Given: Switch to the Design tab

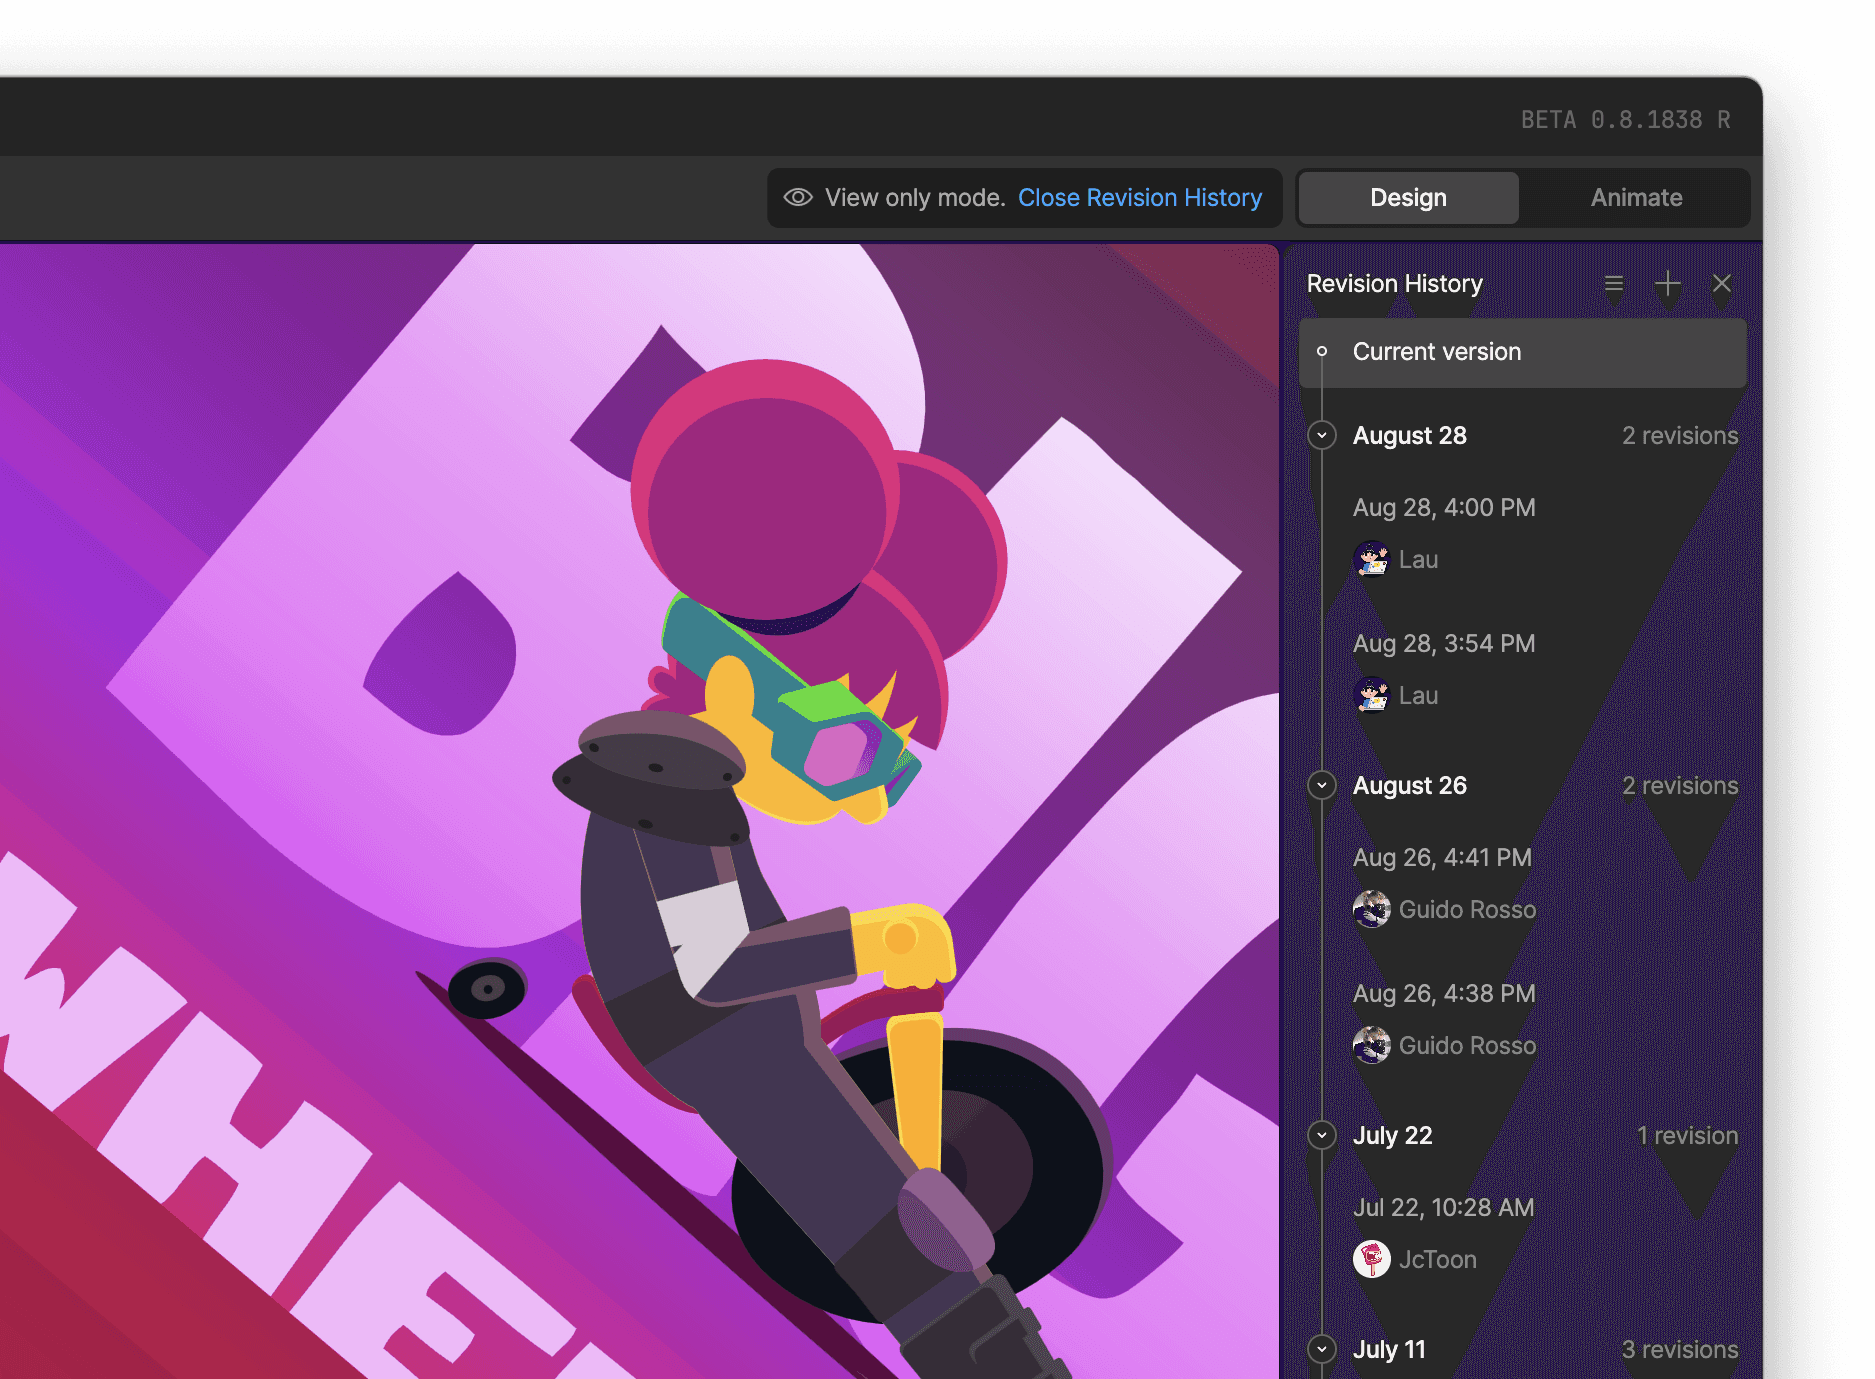Looking at the screenshot, I should 1408,198.
